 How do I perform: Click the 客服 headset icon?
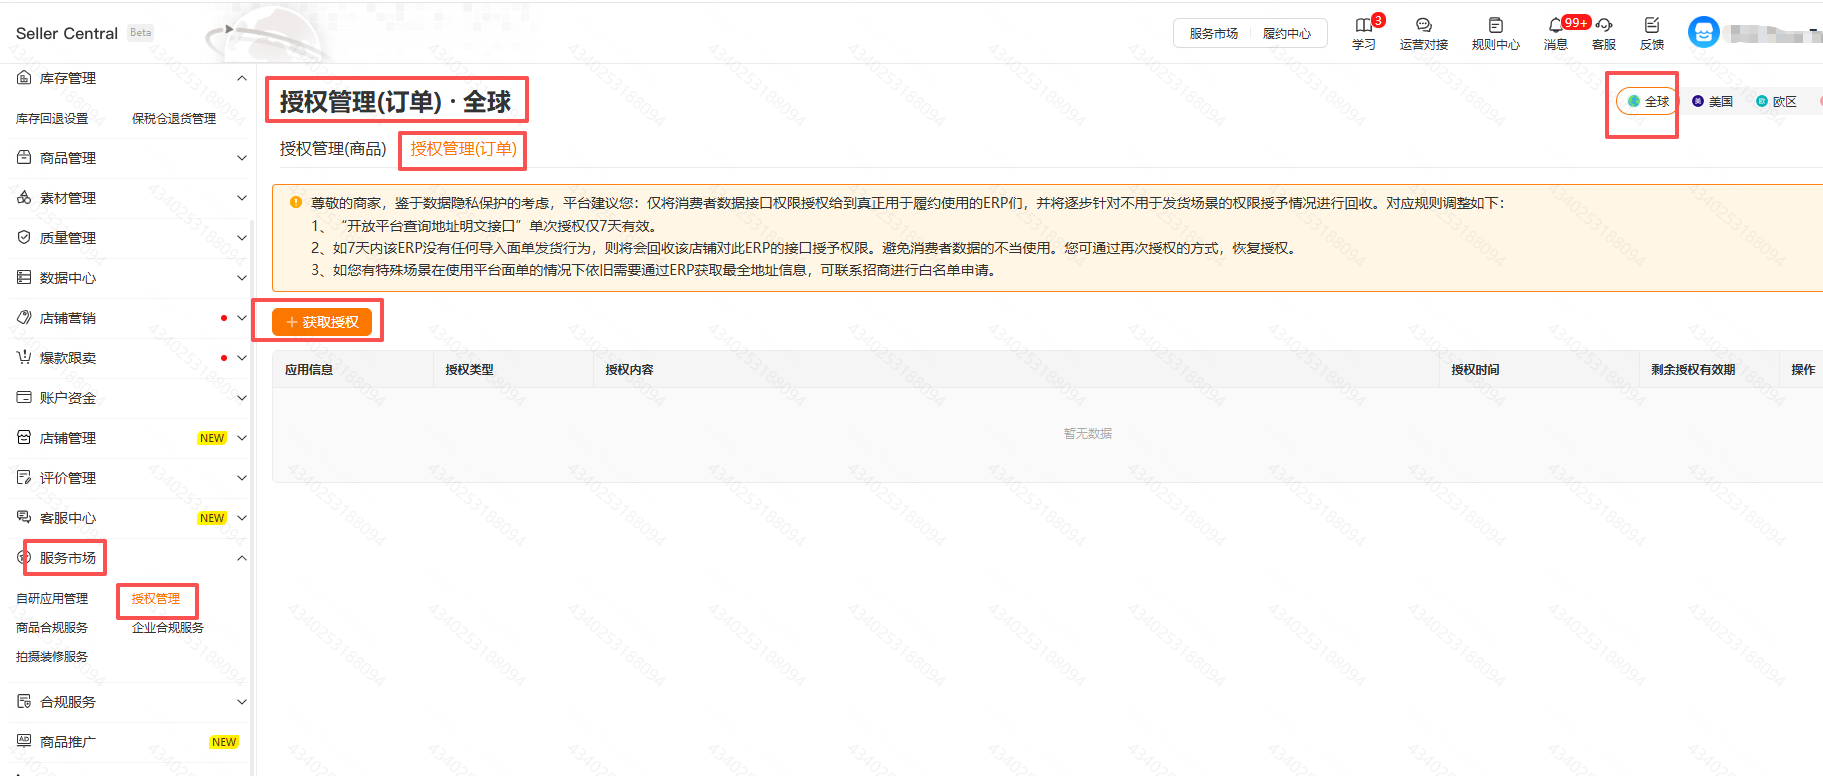[x=1604, y=26]
